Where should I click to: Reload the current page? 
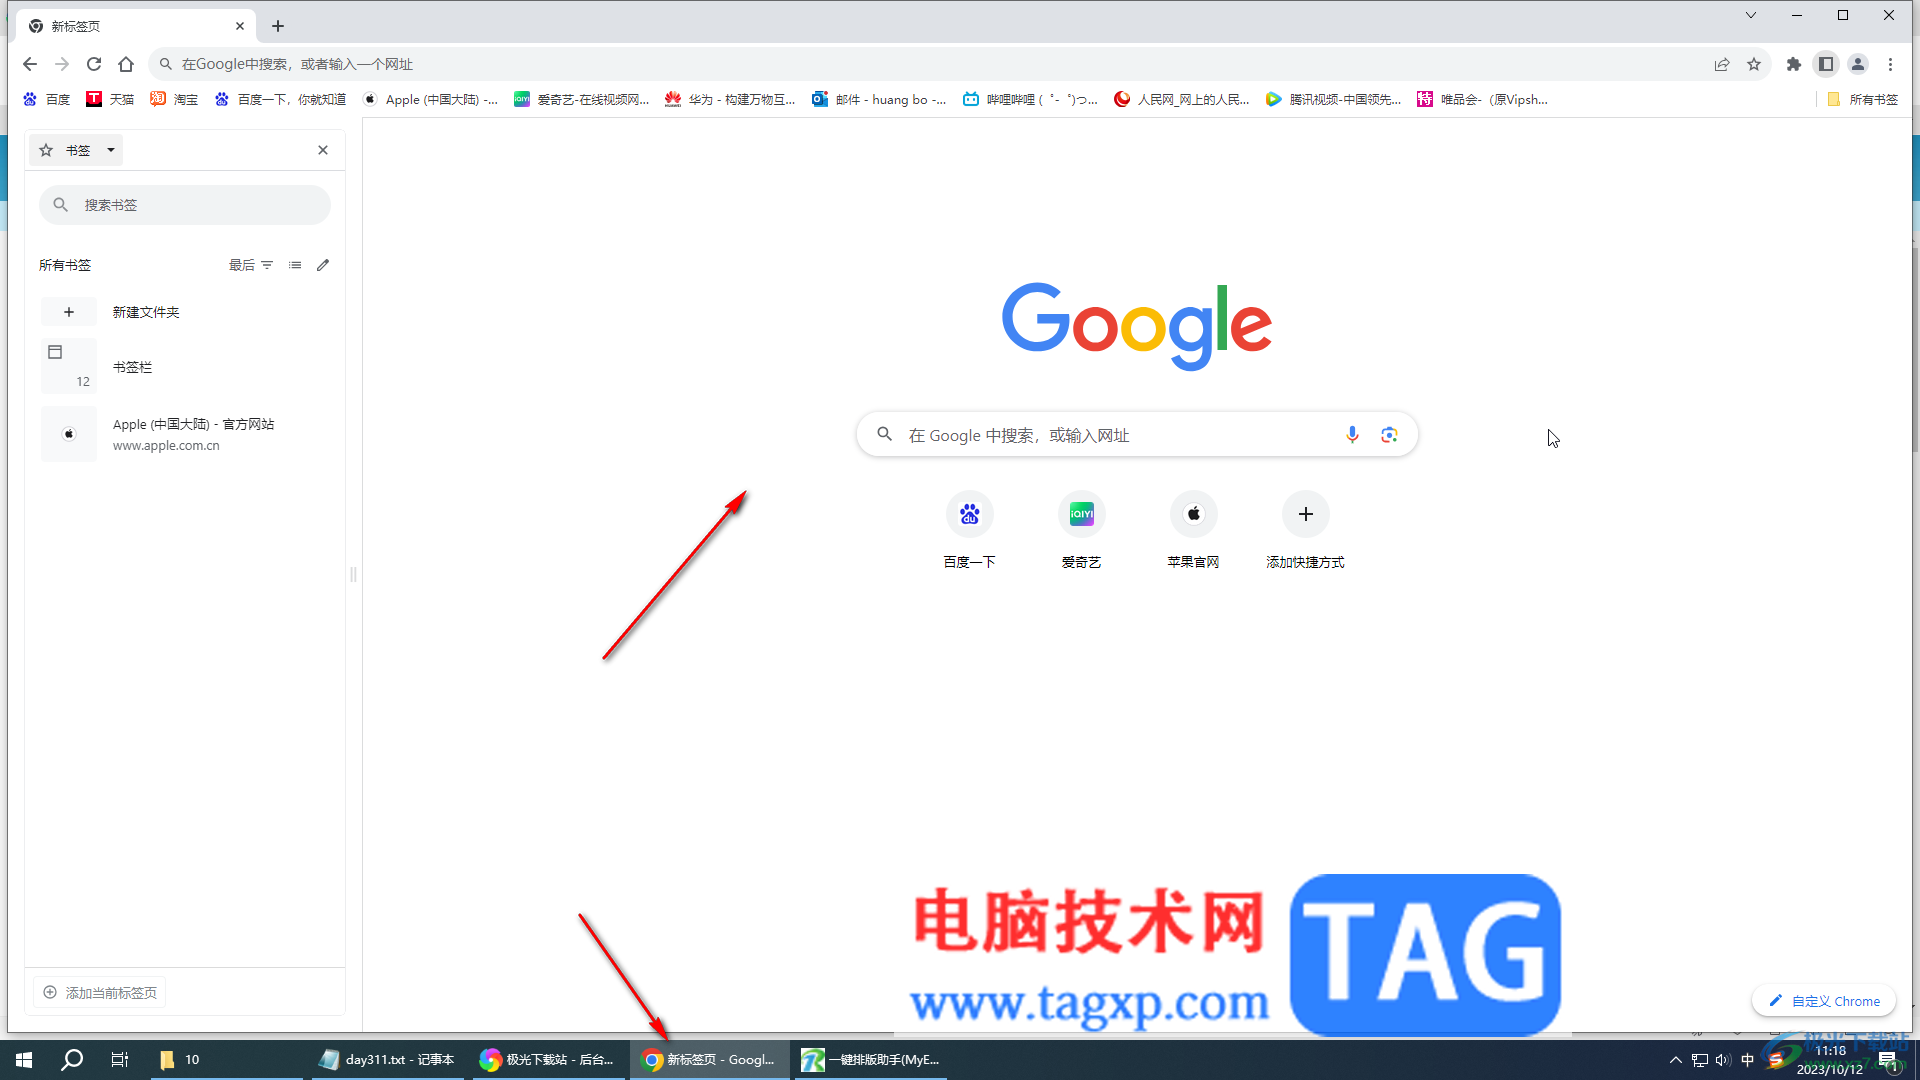pyautogui.click(x=94, y=64)
